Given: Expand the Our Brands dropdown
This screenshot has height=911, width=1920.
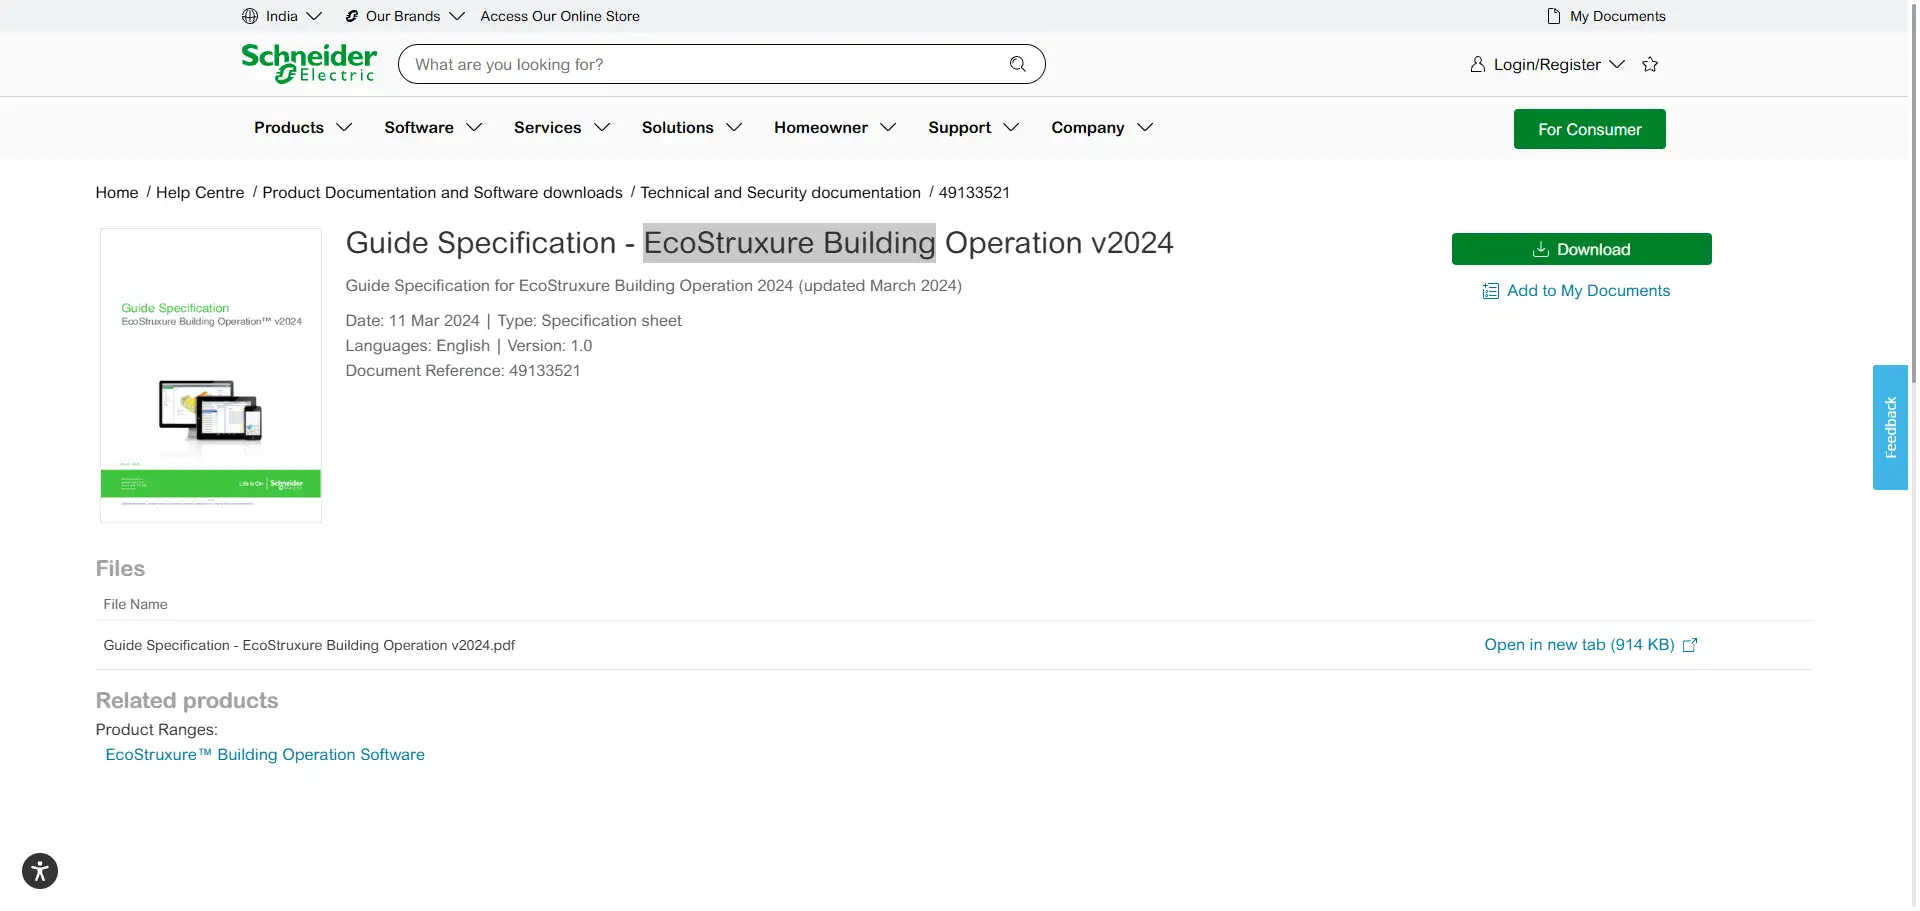Looking at the screenshot, I should [x=457, y=16].
